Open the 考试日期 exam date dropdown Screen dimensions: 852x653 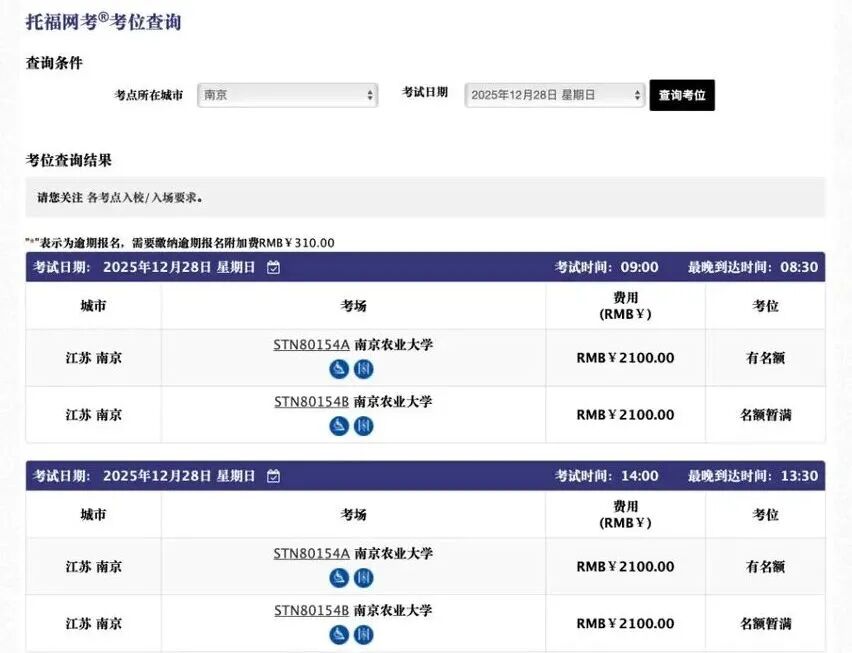(x=548, y=95)
